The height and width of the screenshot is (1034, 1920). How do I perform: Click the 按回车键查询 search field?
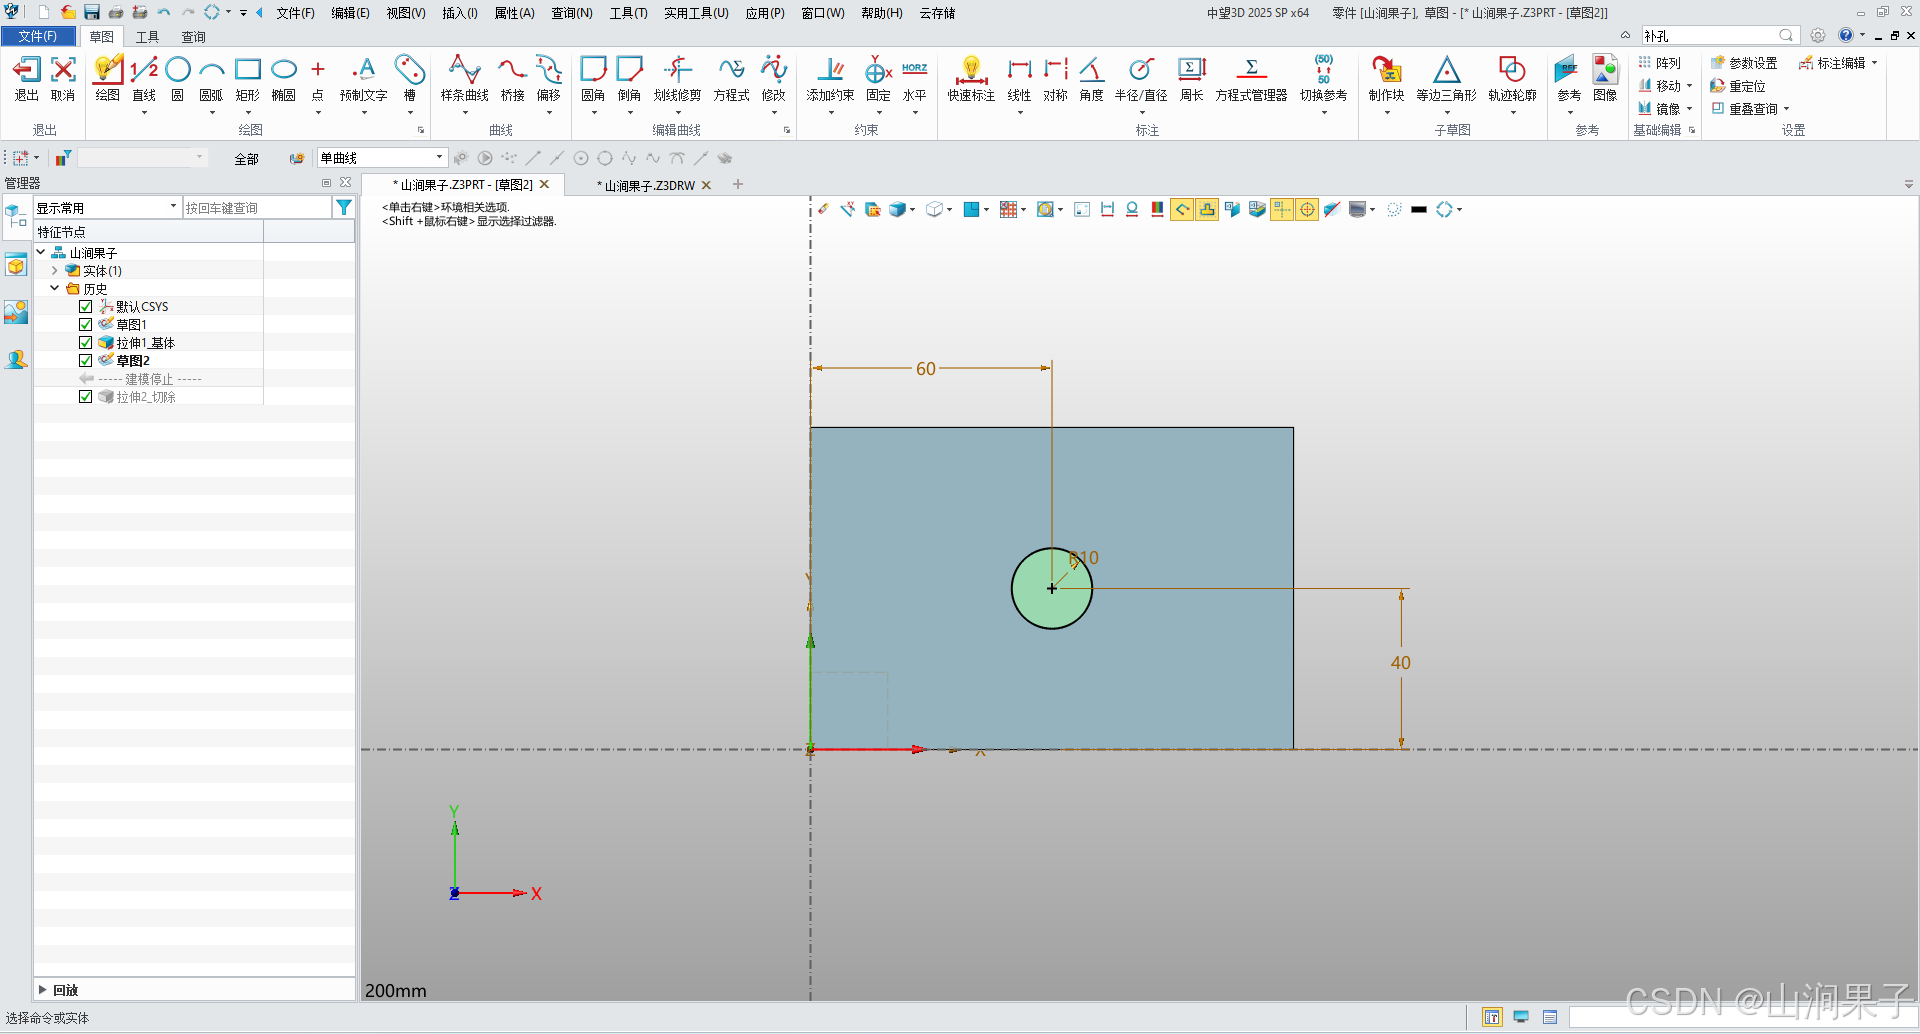tap(257, 207)
